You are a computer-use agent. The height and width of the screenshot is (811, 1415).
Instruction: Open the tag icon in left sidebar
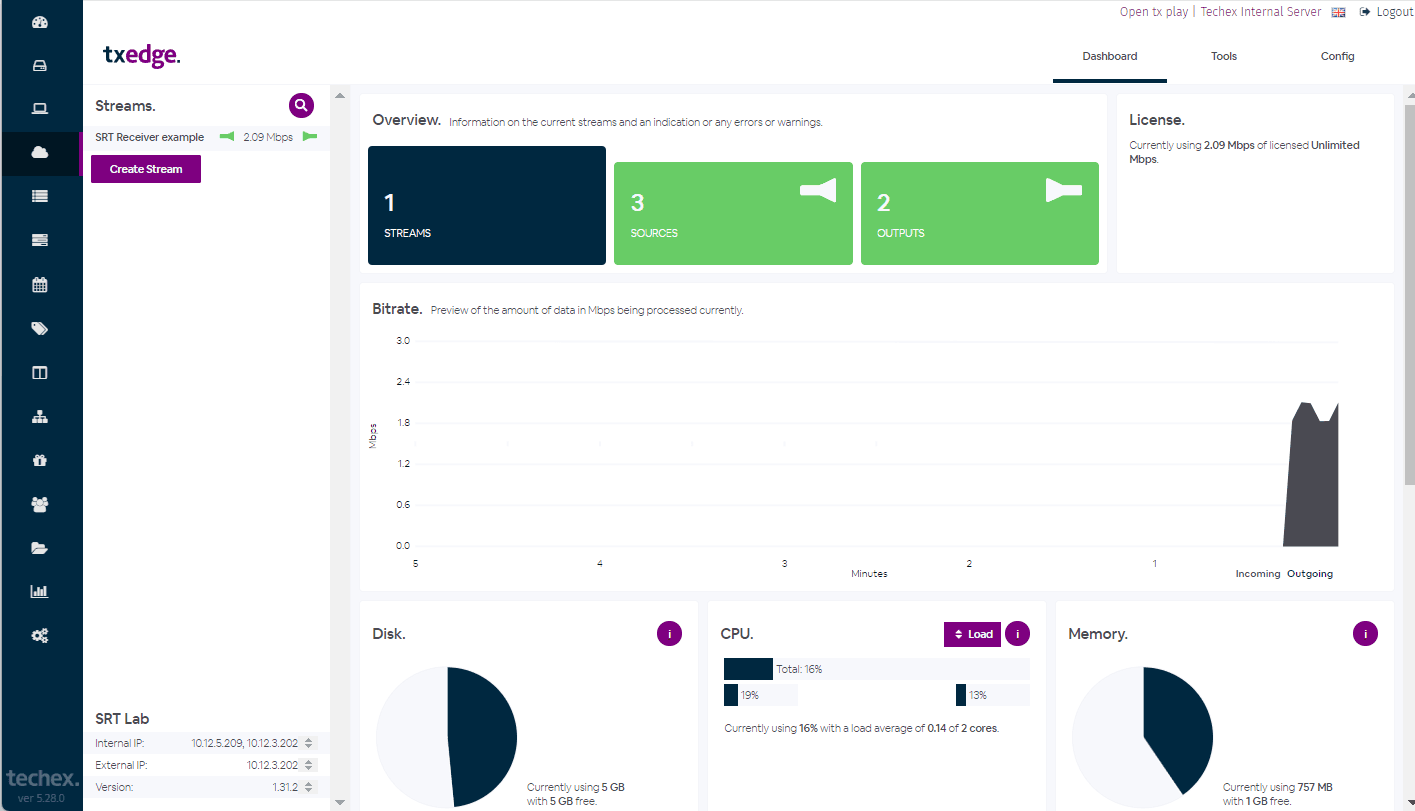(x=40, y=329)
